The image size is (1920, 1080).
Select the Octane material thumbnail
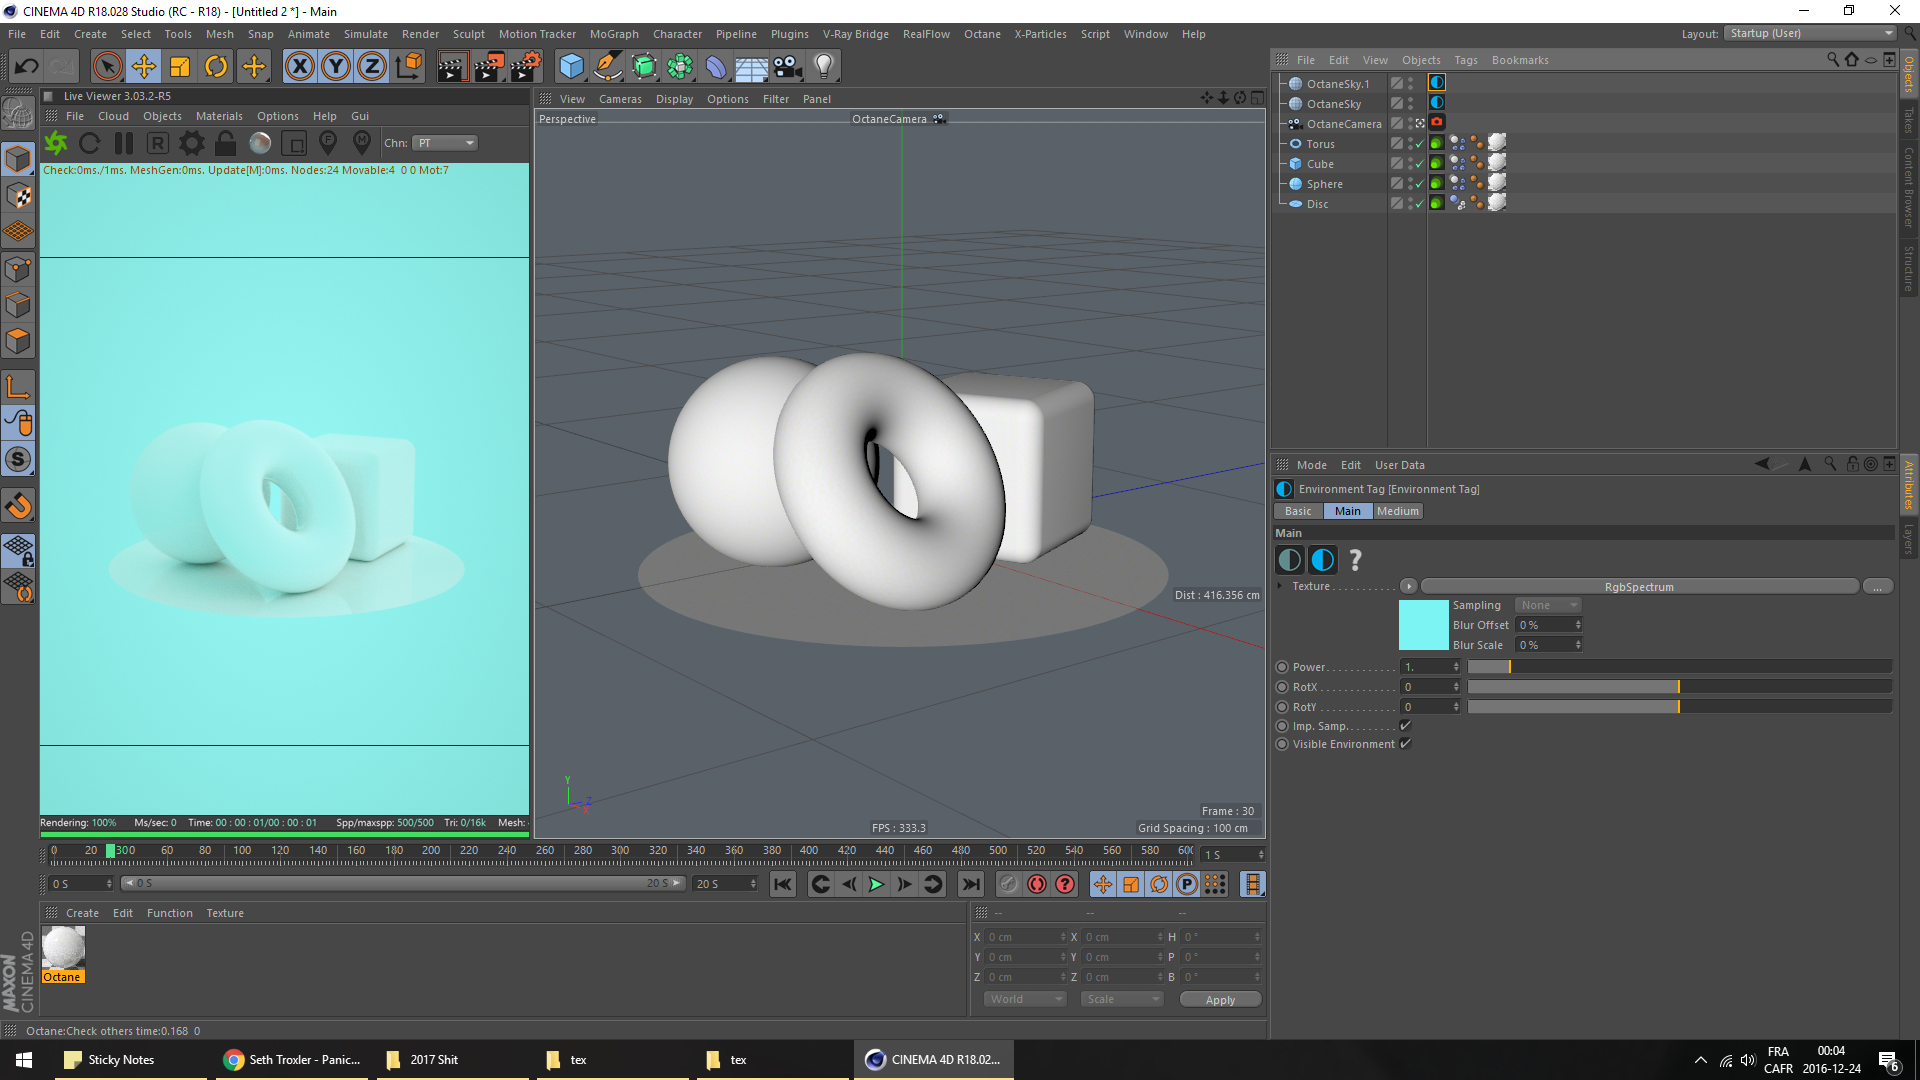[x=63, y=948]
